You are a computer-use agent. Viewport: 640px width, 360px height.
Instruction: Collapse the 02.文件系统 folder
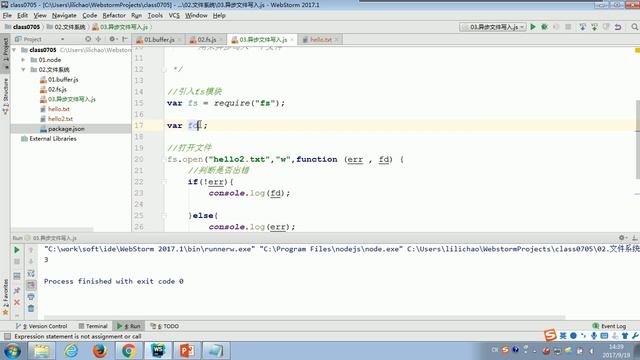[x=23, y=69]
